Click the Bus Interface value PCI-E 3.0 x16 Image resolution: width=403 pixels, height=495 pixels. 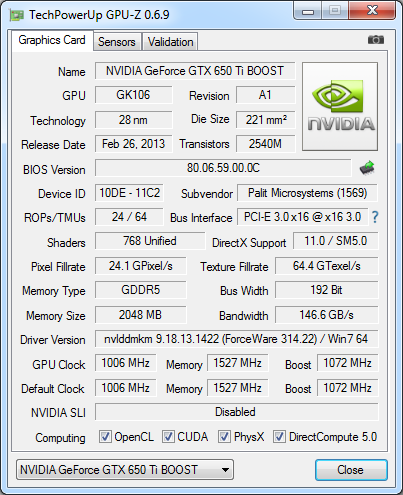click(303, 217)
